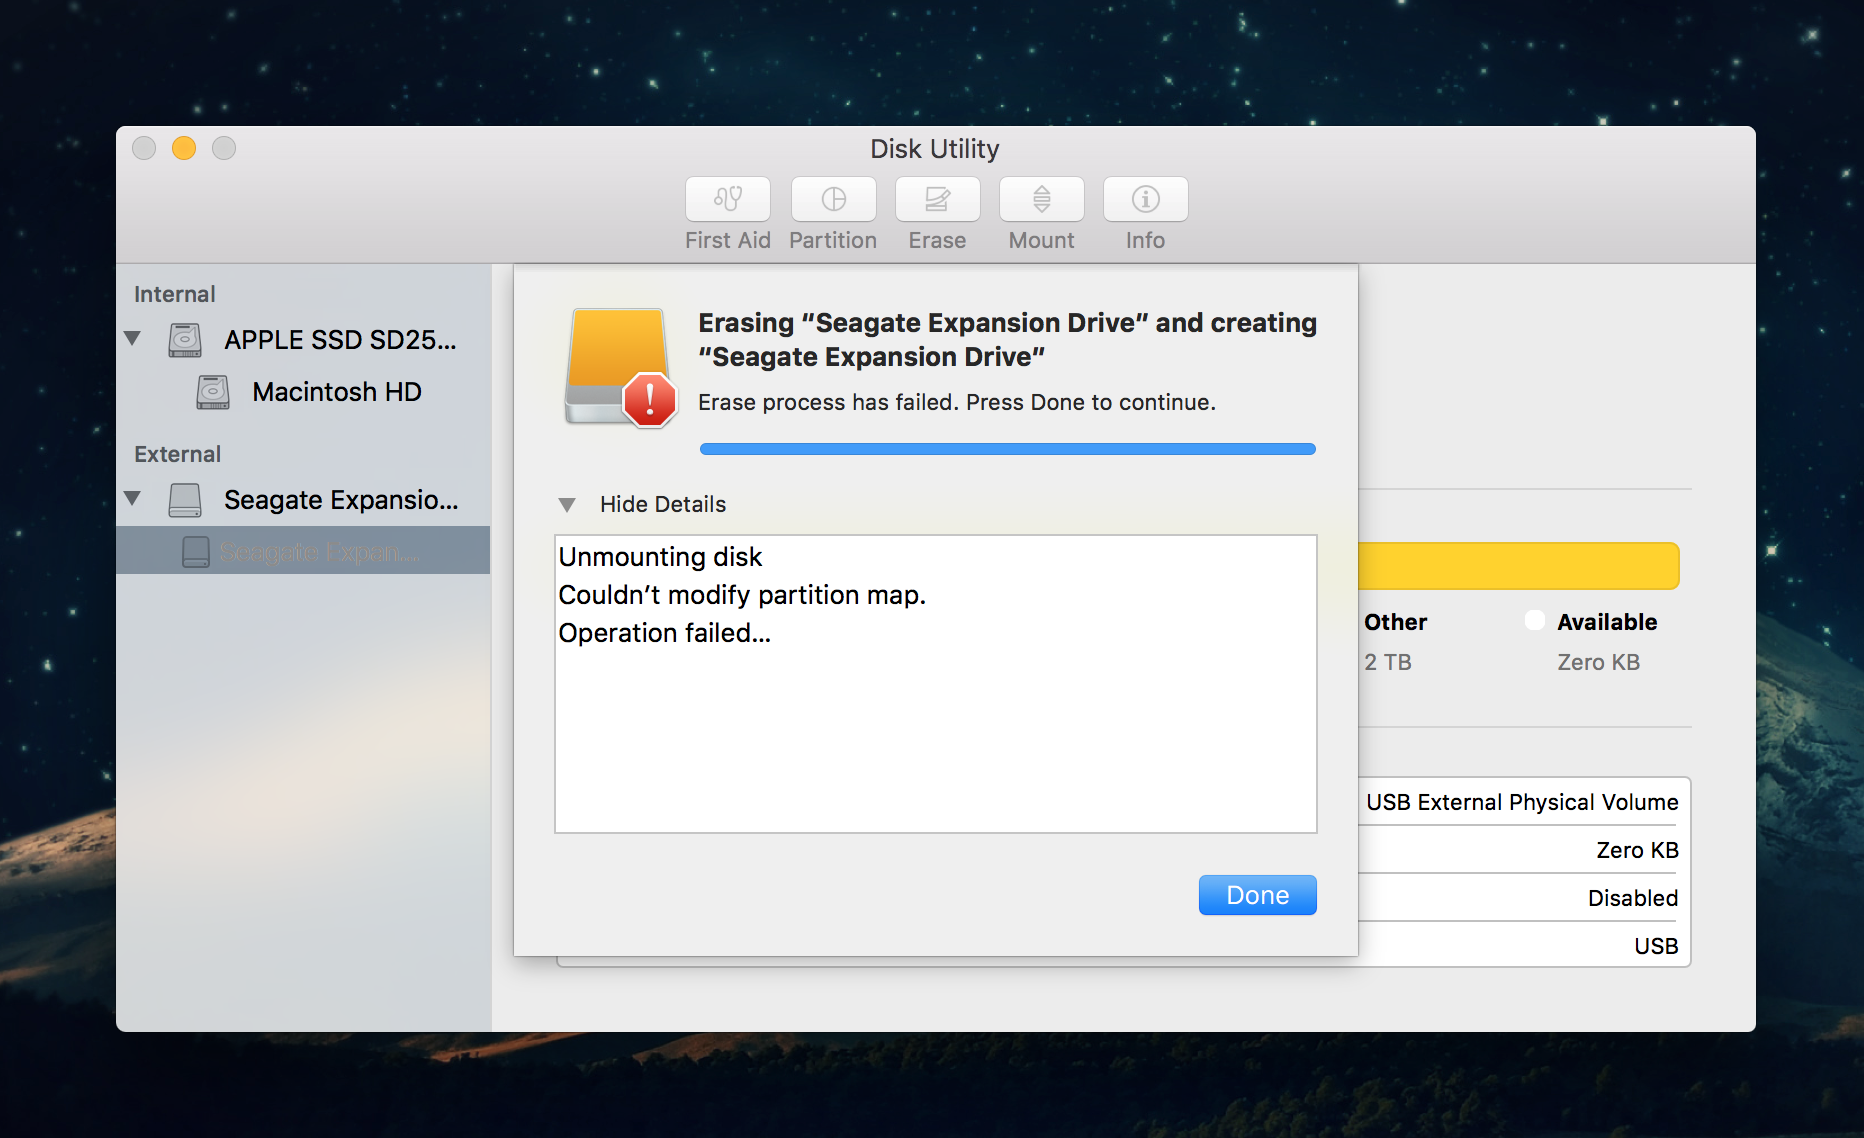Click the 'Zero KB' table cell
The height and width of the screenshot is (1138, 1864).
pyautogui.click(x=1637, y=850)
